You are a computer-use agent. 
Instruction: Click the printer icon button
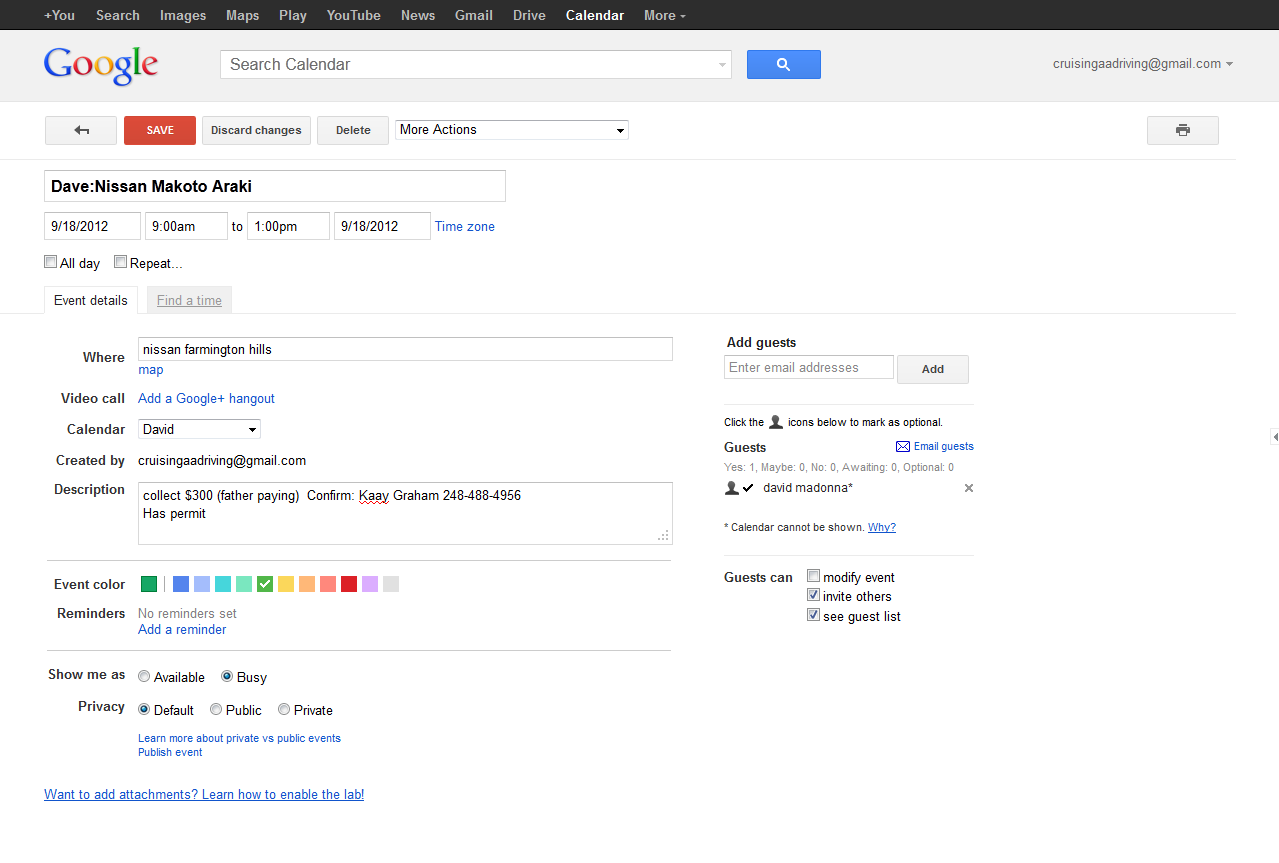pos(1182,130)
